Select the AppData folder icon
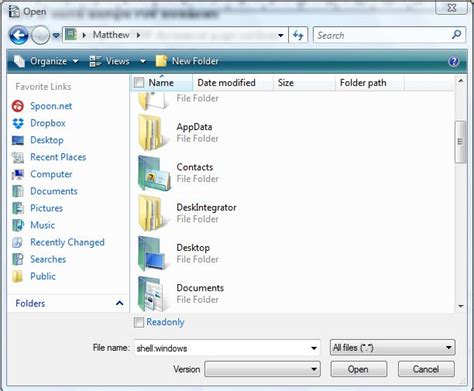The image size is (474, 391). 154,132
